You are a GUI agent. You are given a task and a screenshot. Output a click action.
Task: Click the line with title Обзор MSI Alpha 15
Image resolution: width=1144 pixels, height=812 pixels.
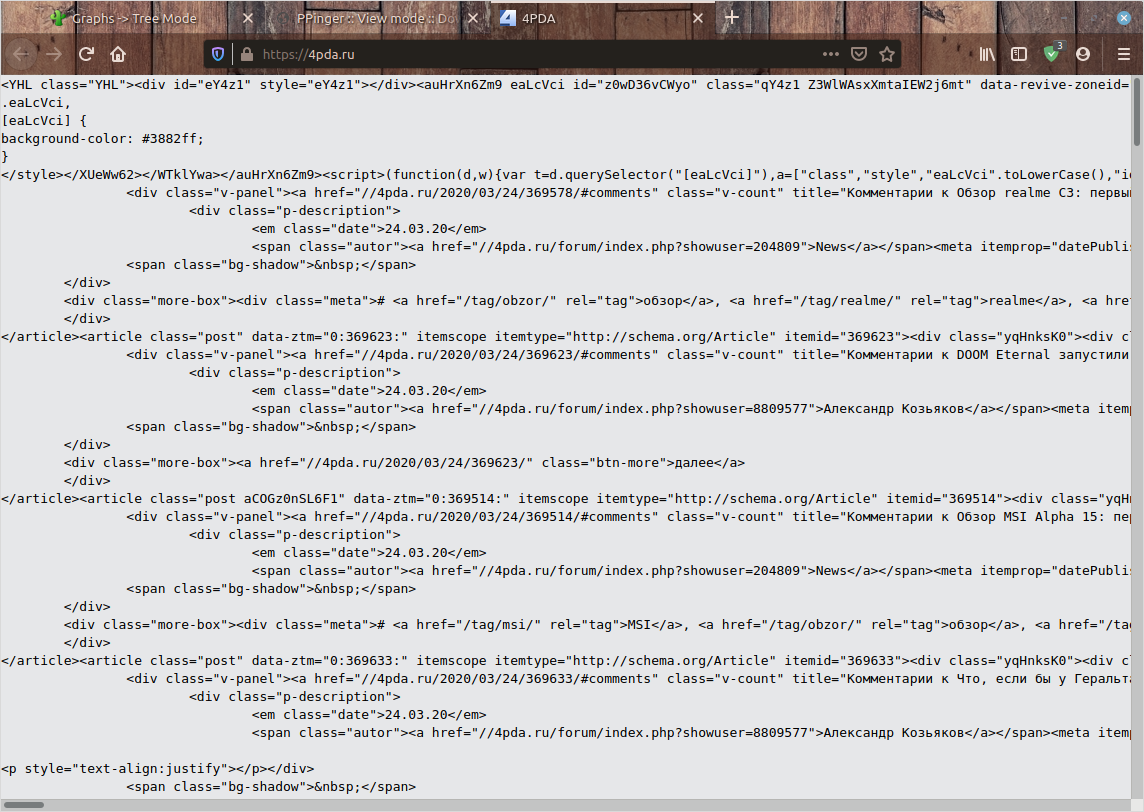coord(628,517)
